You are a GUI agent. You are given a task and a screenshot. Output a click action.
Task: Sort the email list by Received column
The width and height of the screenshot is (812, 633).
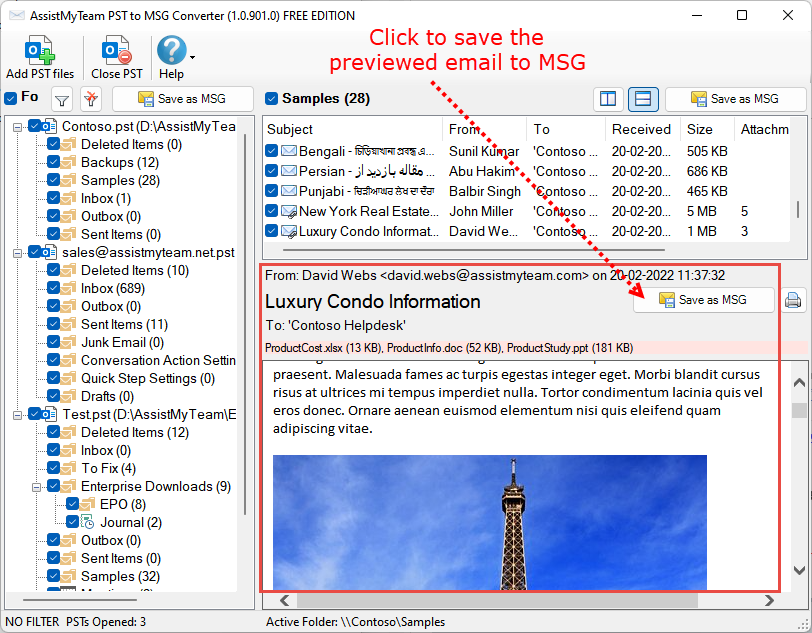(x=641, y=129)
